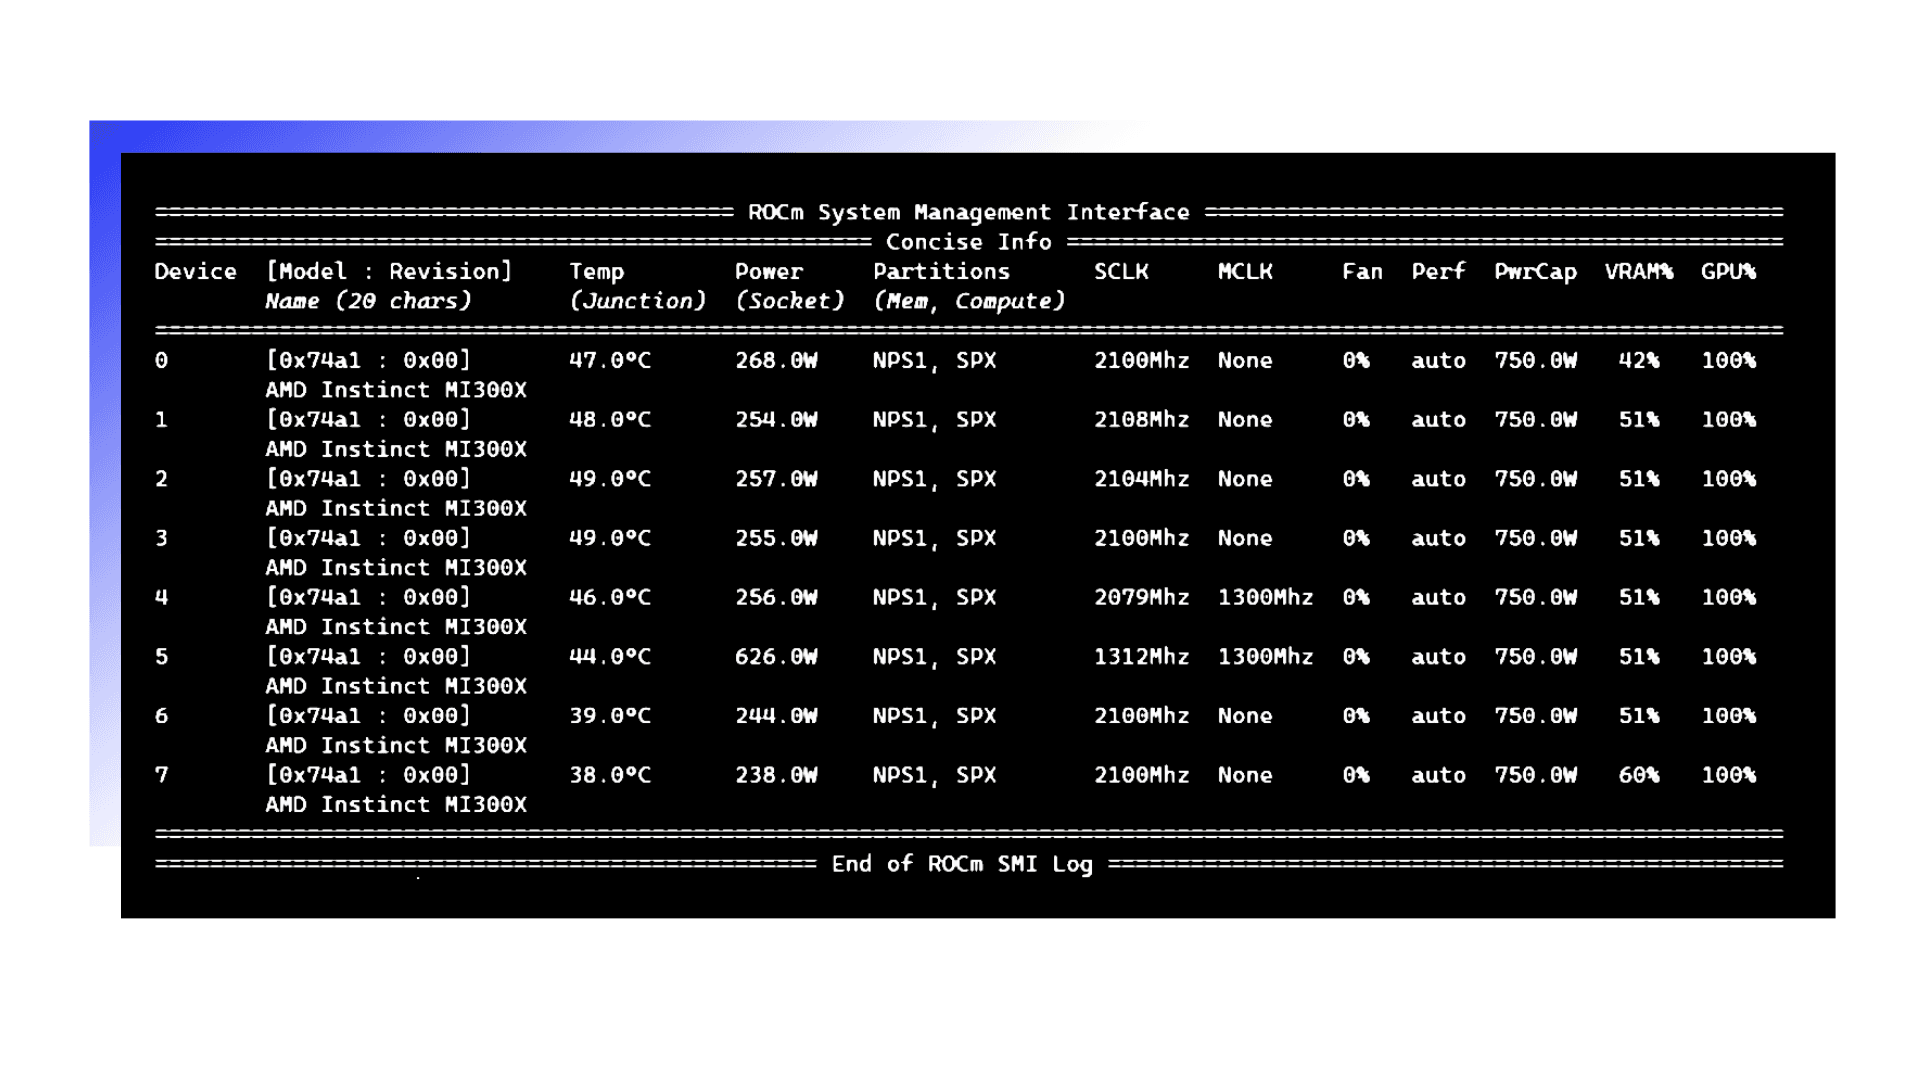This screenshot has height=1080, width=1920.
Task: Click the 'Fan' column header
Action: 1362,271
